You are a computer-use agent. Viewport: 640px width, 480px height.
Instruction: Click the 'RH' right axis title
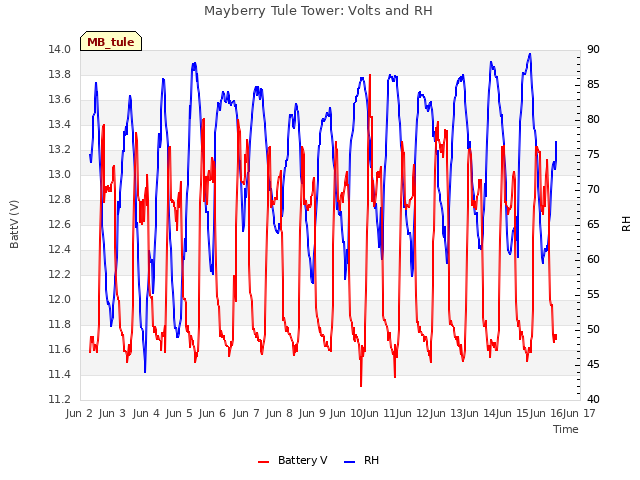(626, 224)
